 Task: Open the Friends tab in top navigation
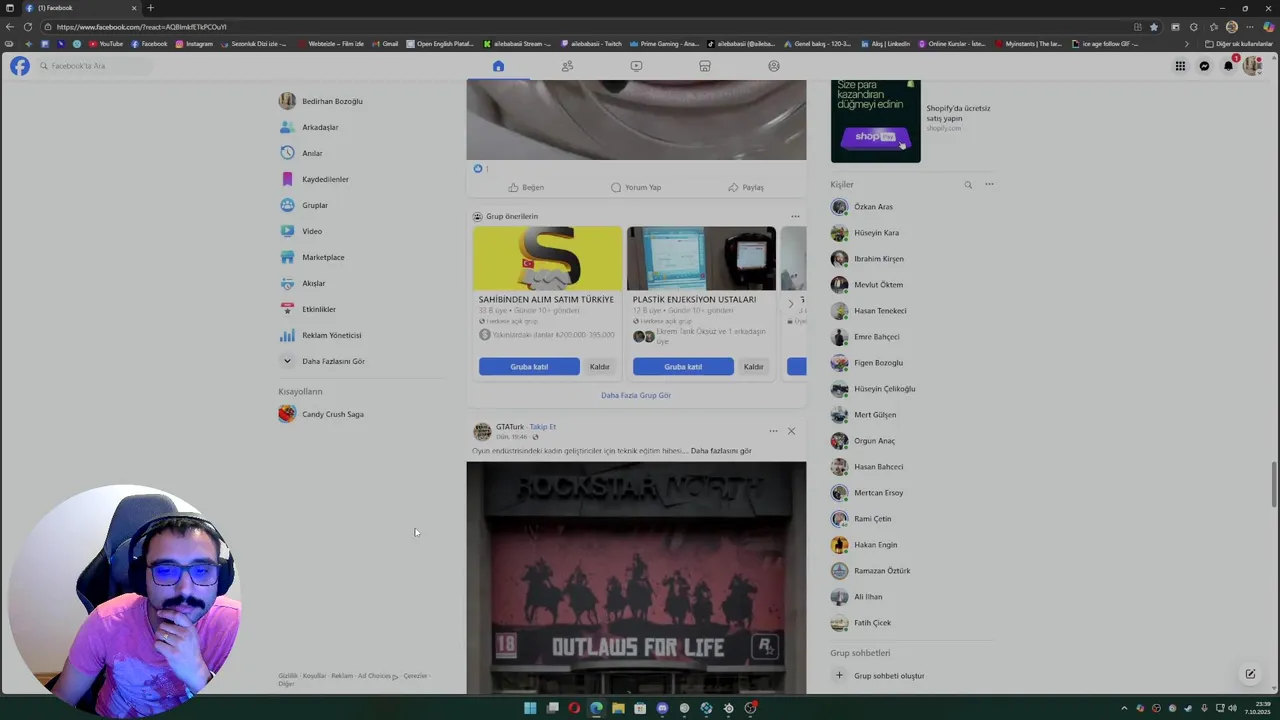[567, 66]
